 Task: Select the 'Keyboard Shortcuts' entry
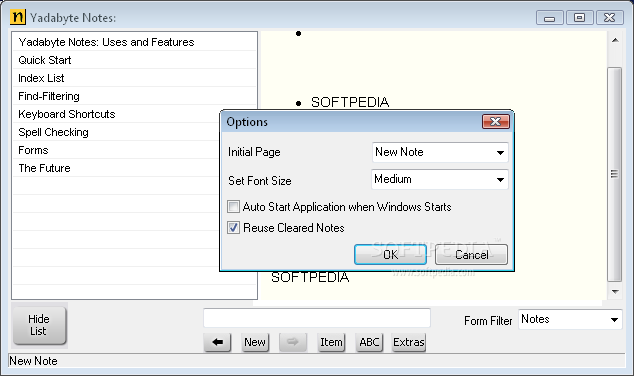[x=117, y=114]
